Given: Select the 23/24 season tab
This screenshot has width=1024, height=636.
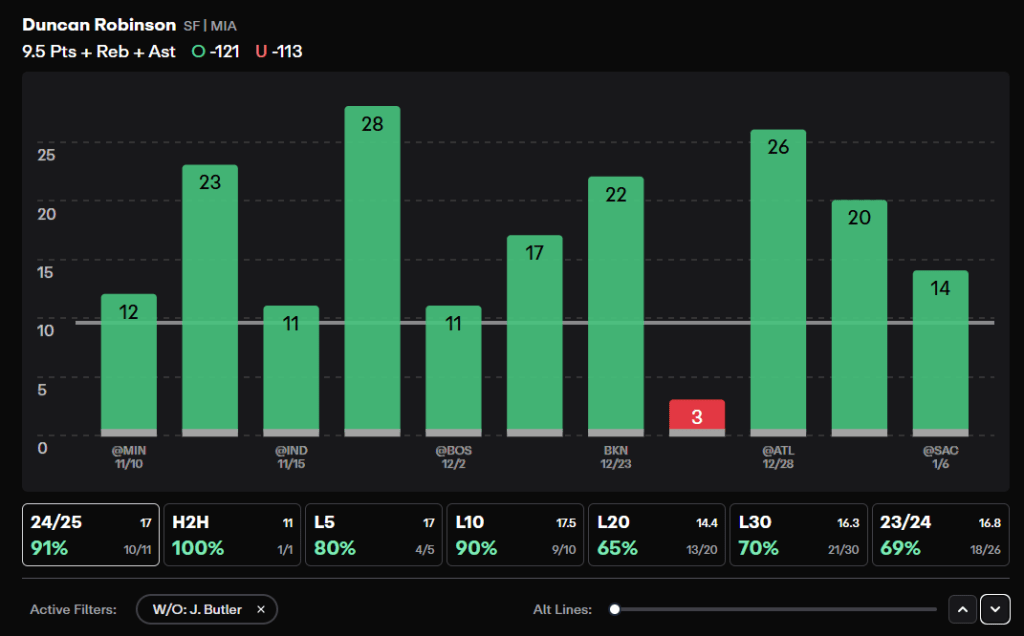Looking at the screenshot, I should tap(940, 534).
